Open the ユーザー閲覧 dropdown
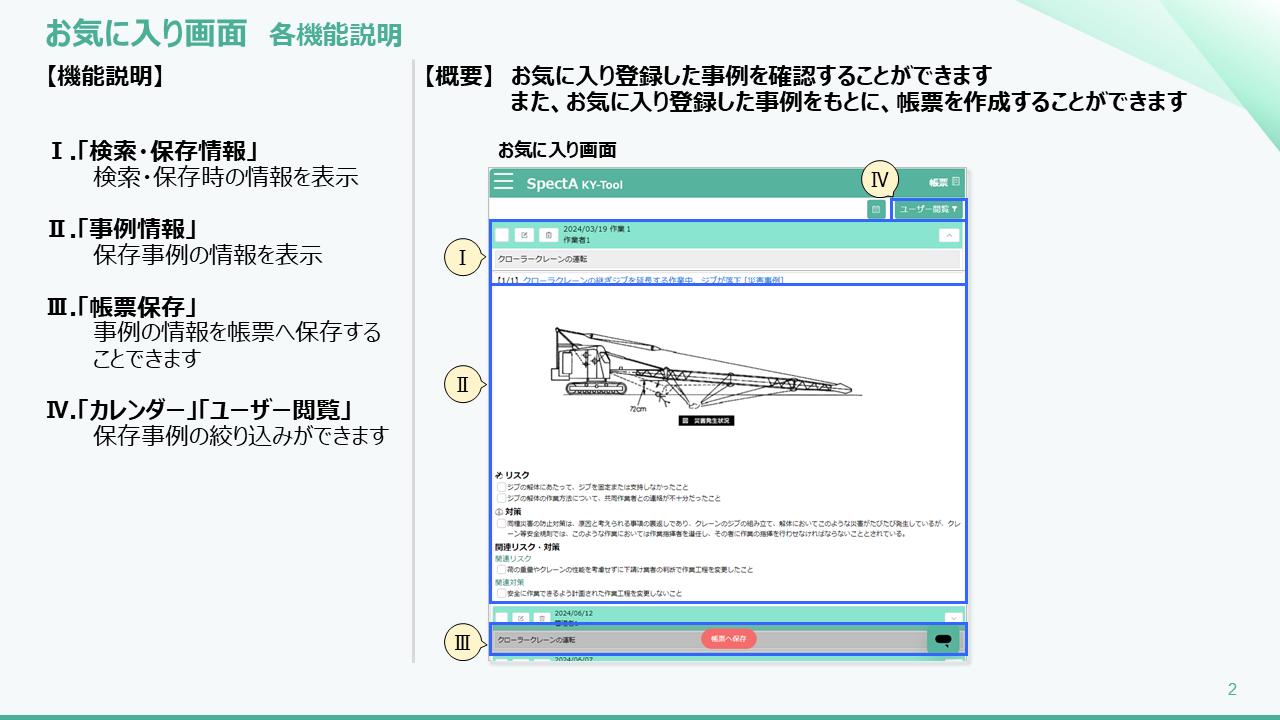1280x720 pixels. point(928,209)
